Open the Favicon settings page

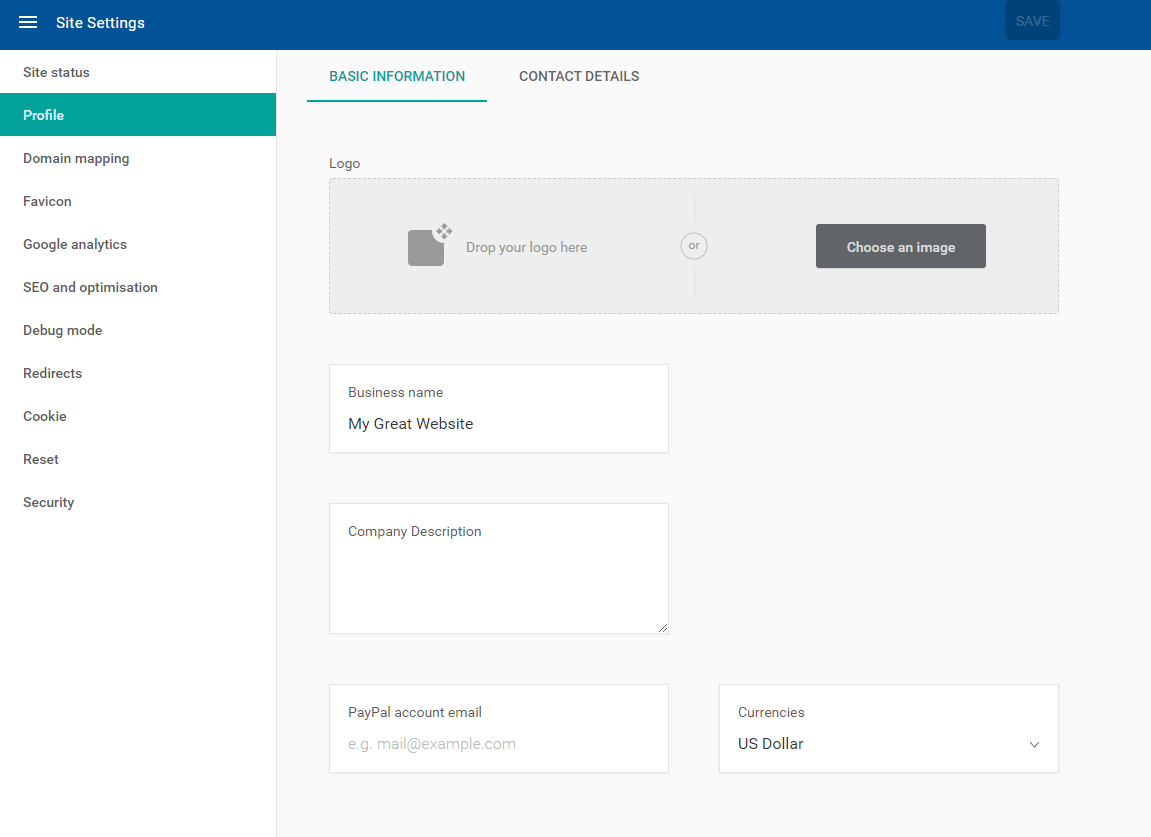click(x=47, y=201)
